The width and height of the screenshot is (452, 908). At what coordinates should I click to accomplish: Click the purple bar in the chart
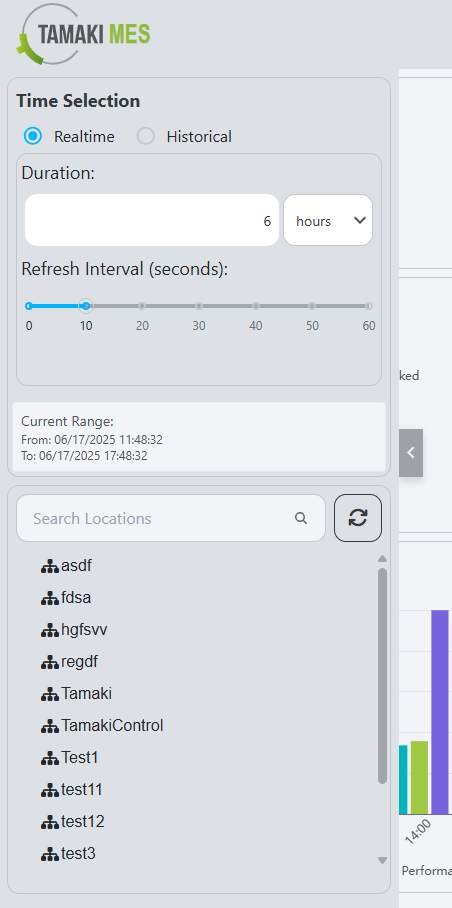click(440, 712)
